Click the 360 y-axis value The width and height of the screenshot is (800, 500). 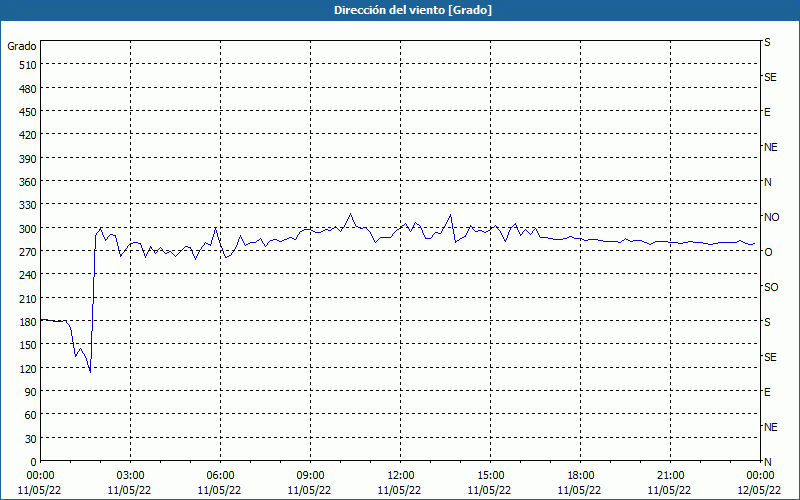[x=28, y=182]
